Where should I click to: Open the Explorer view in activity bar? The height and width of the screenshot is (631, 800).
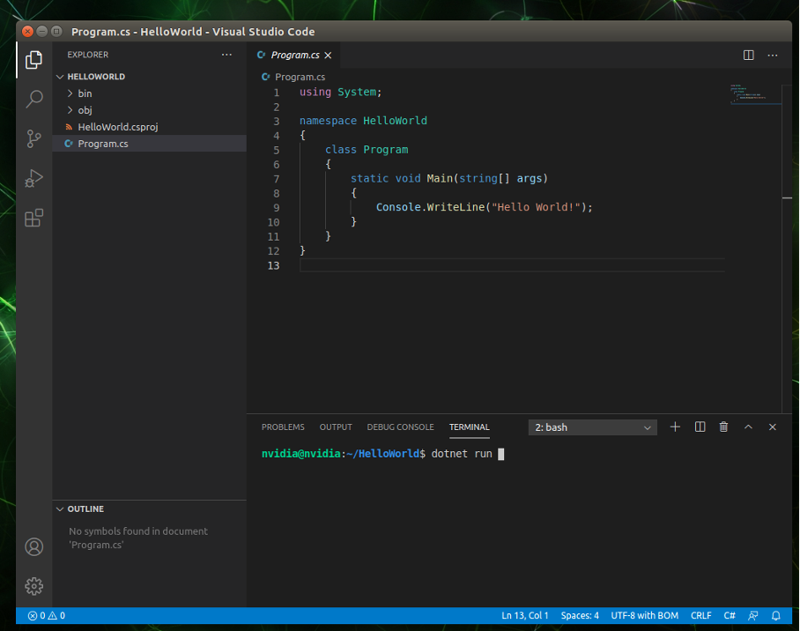(x=34, y=60)
